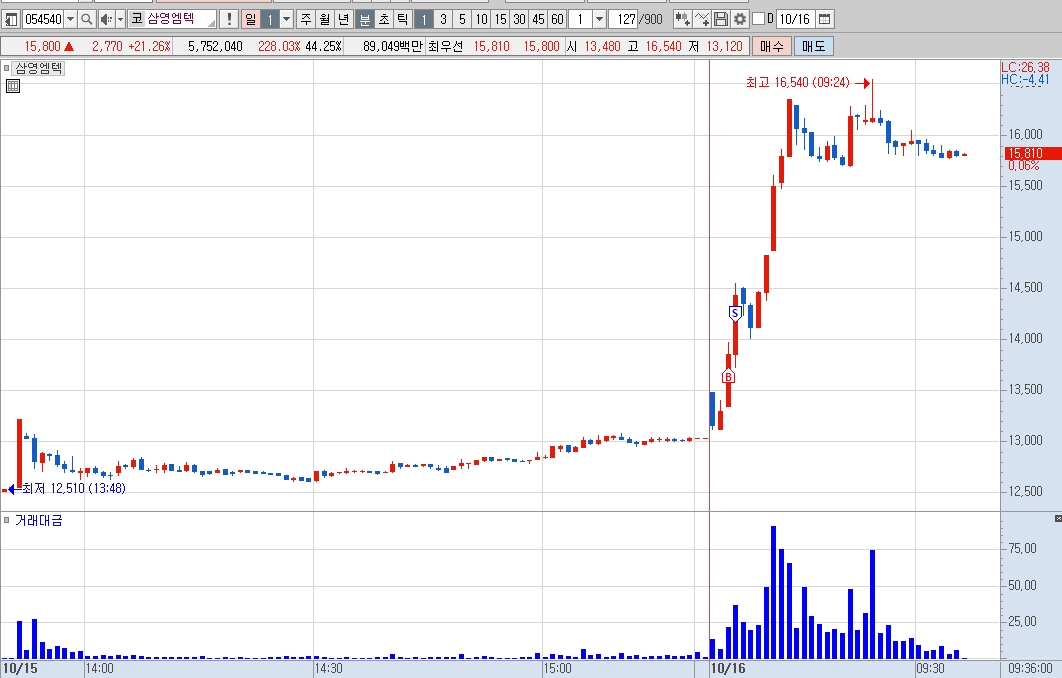Expand the dropdown arrow next to the speaker
The image size is (1062, 678).
coord(121,19)
